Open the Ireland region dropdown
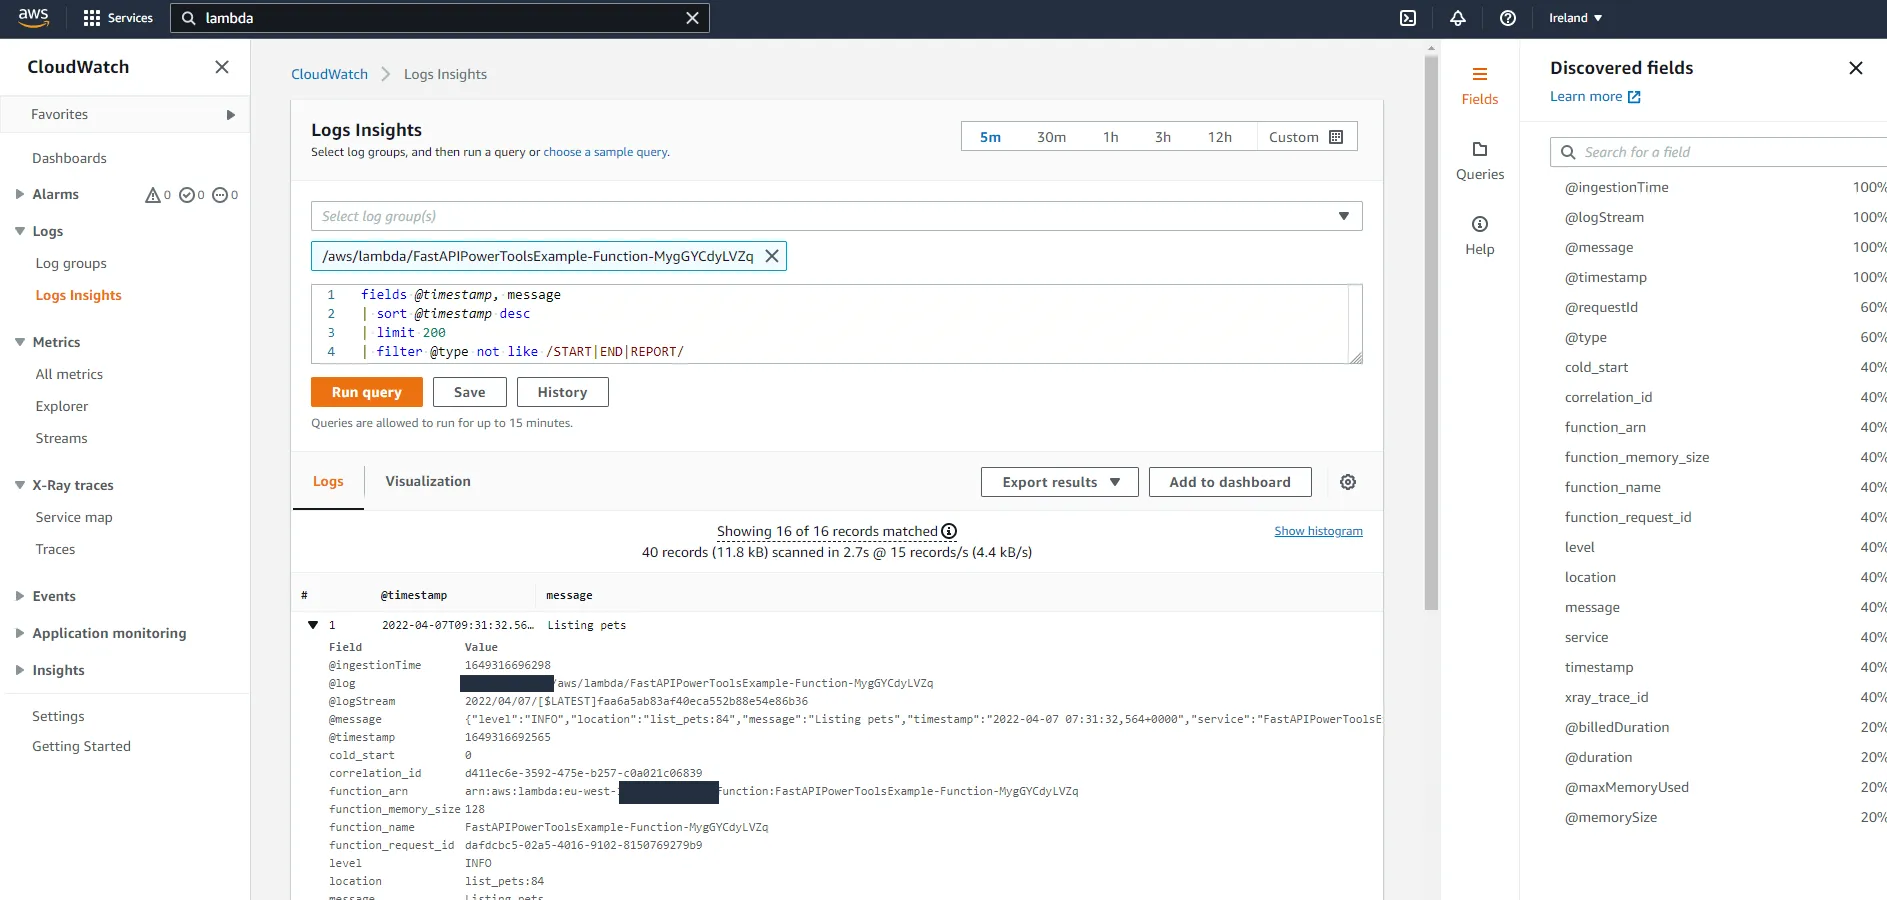This screenshot has height=900, width=1887. pos(1572,18)
